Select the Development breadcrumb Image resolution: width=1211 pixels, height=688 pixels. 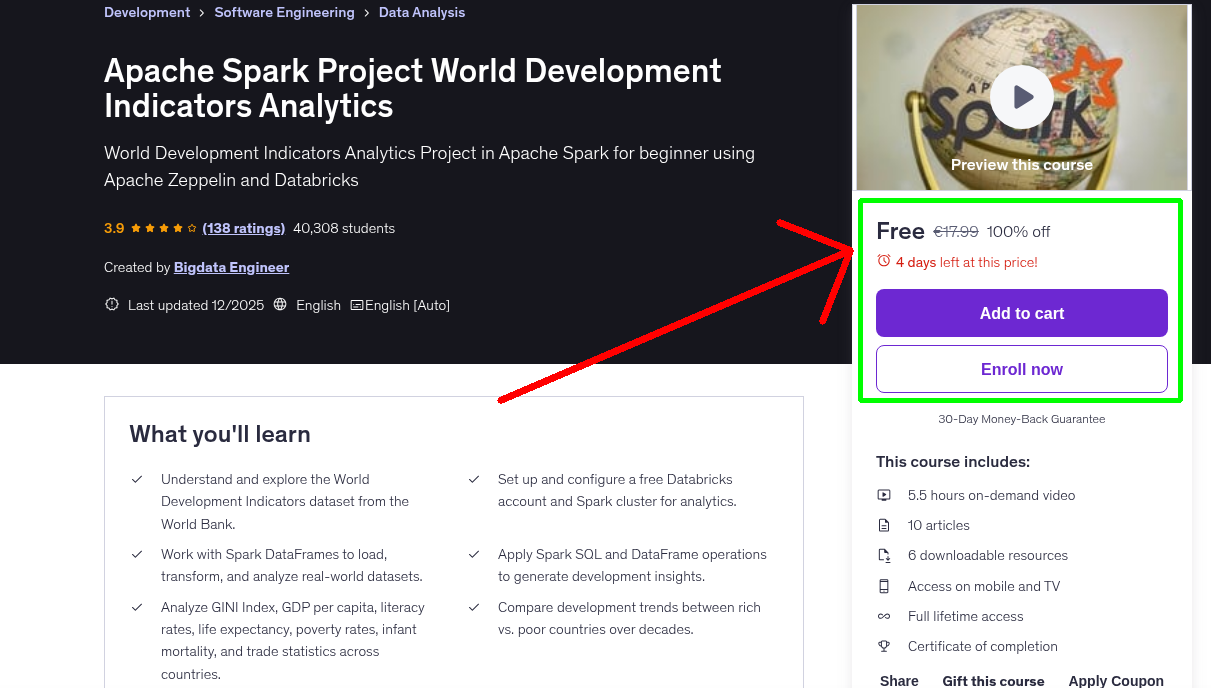point(146,12)
